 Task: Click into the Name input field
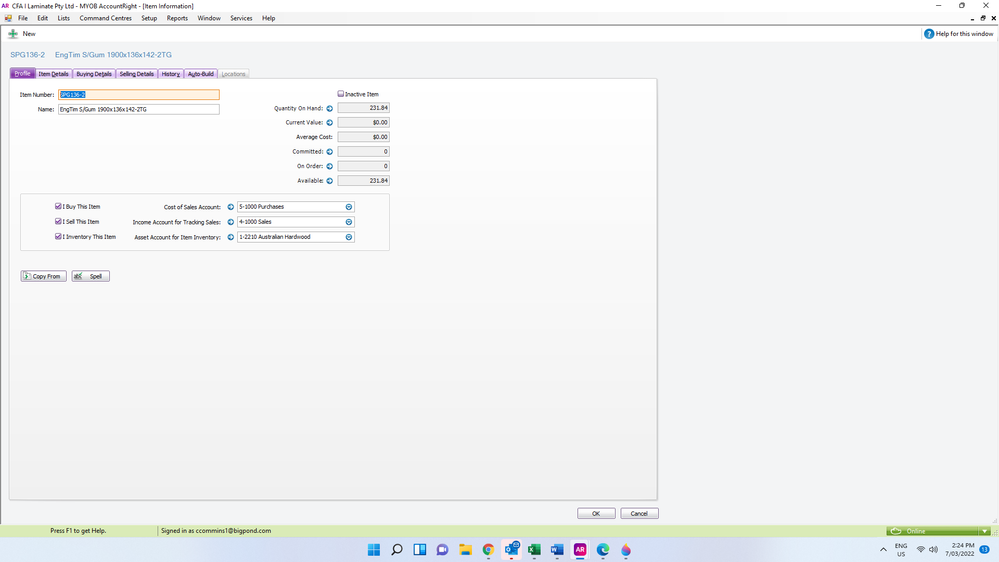coord(138,109)
